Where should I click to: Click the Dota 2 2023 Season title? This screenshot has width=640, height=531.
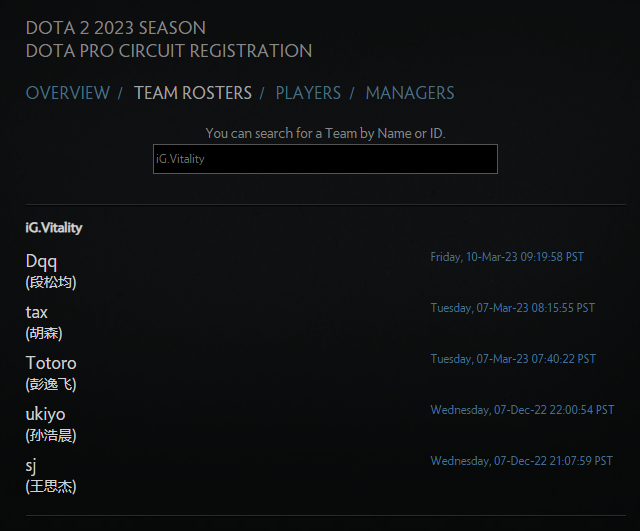coord(116,27)
